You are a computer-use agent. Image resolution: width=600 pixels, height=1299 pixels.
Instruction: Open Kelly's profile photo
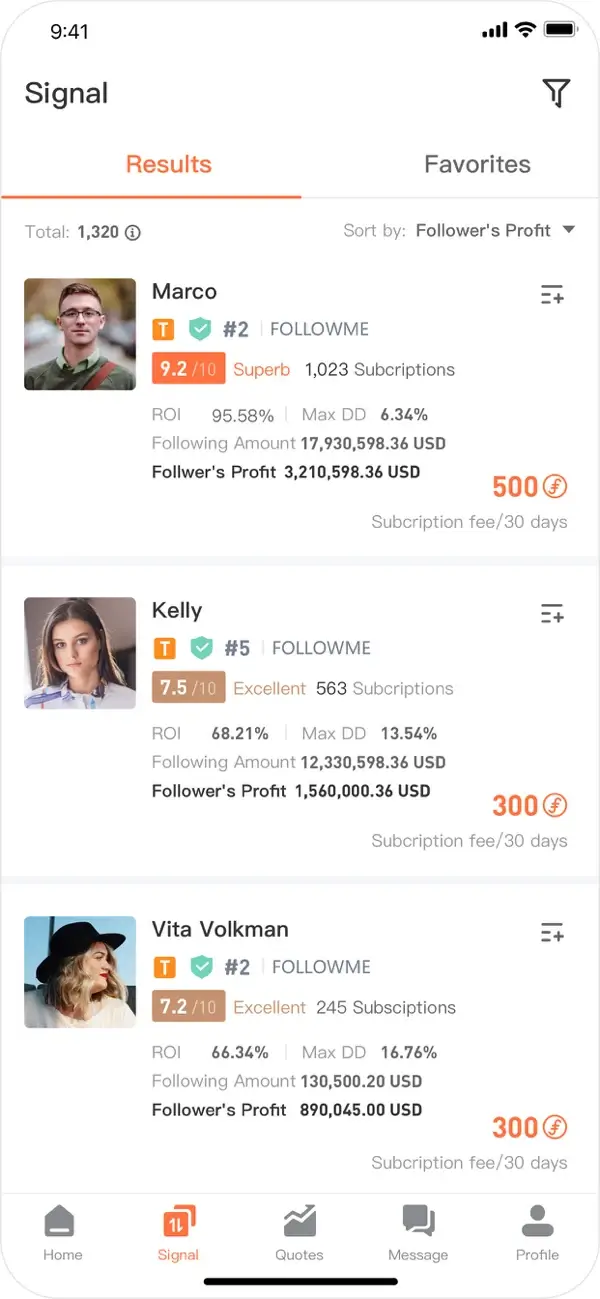pos(80,653)
